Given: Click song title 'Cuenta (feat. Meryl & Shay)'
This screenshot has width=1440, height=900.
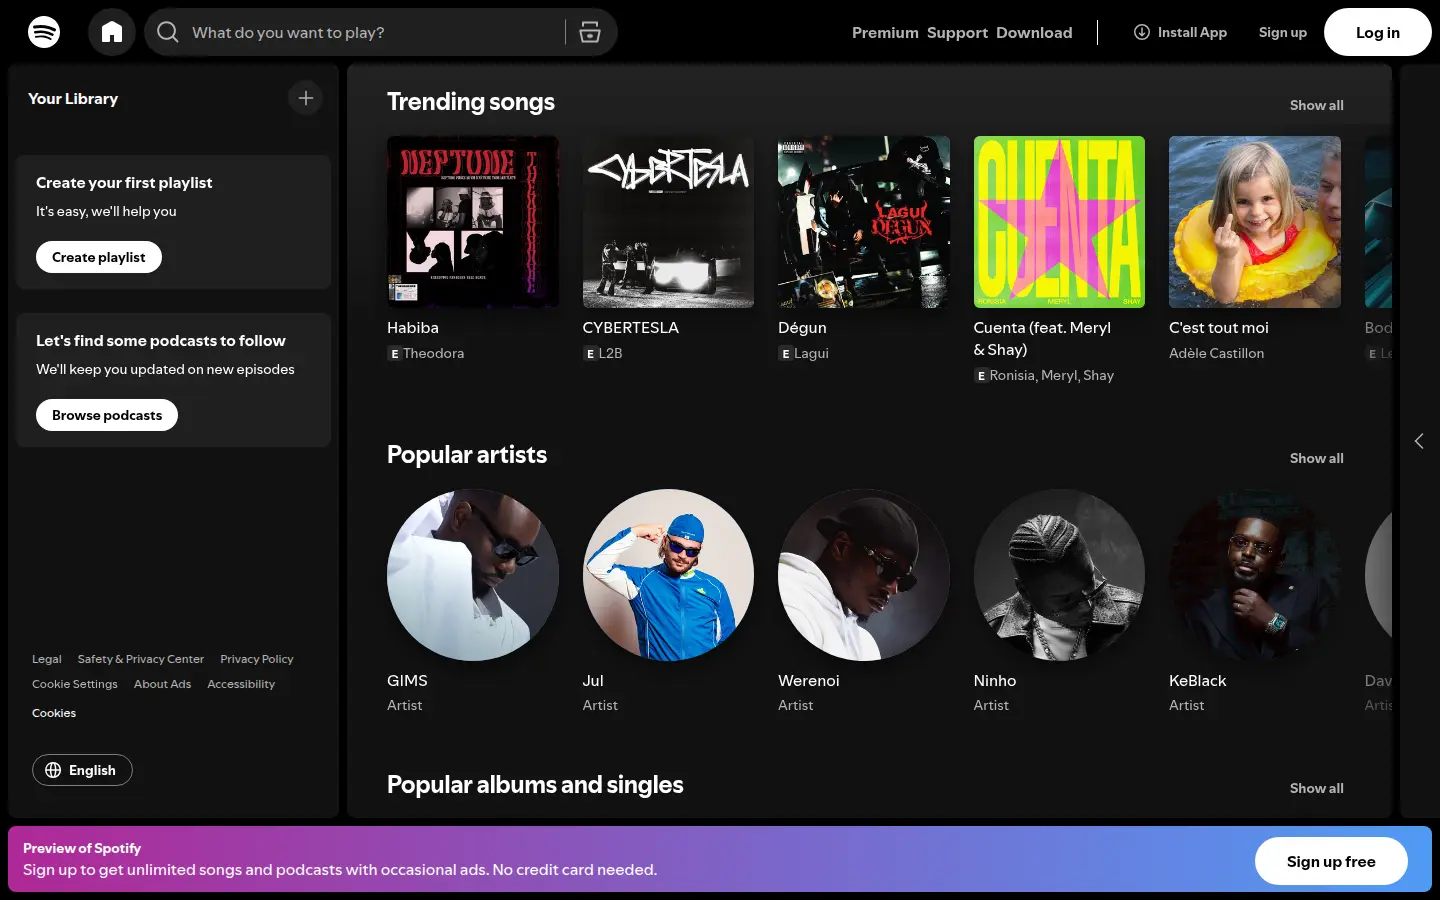Looking at the screenshot, I should pyautogui.click(x=1042, y=338).
